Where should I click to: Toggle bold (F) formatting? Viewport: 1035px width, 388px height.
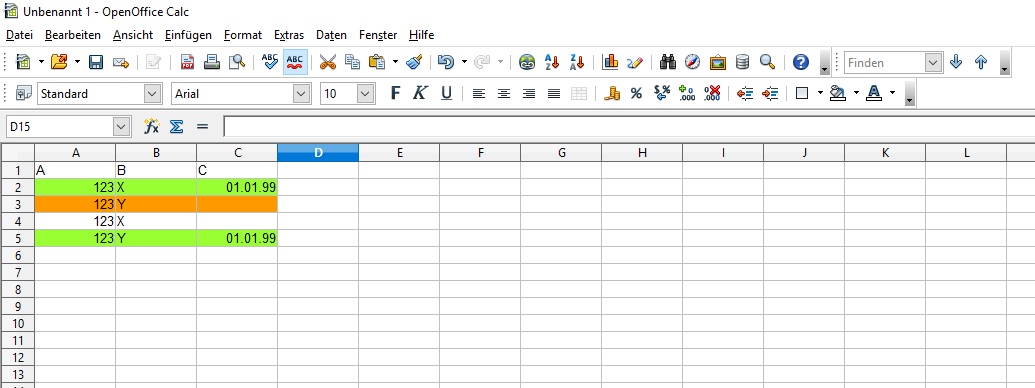pyautogui.click(x=395, y=94)
